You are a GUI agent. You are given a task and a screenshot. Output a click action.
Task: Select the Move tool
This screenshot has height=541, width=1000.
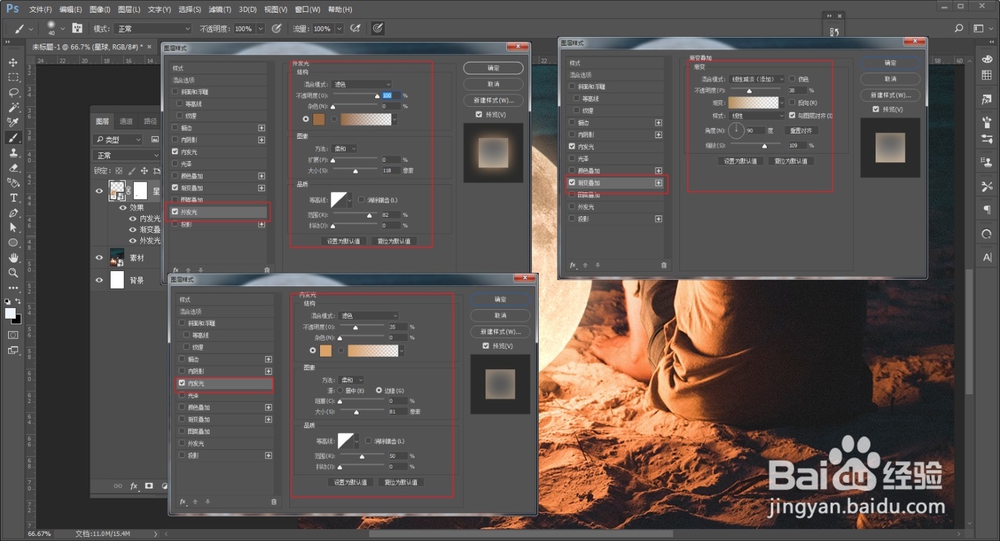[x=13, y=63]
